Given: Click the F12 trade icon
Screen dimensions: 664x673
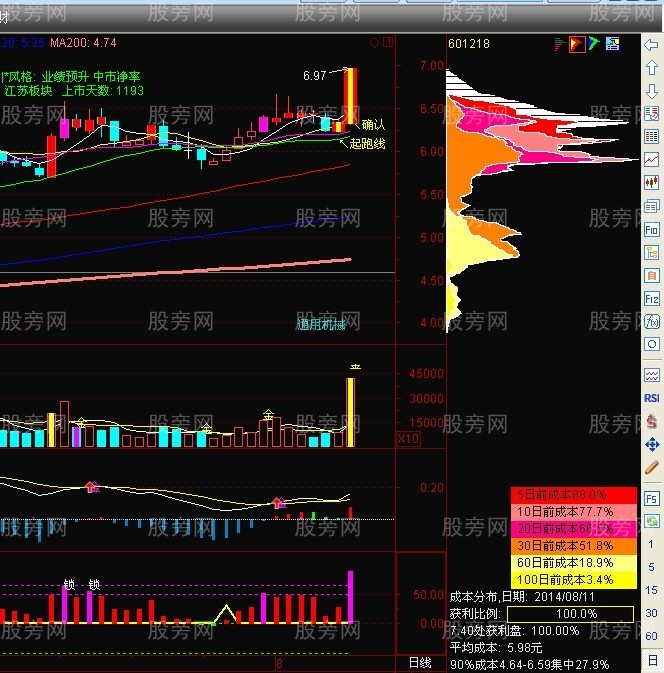Looking at the screenshot, I should (652, 298).
